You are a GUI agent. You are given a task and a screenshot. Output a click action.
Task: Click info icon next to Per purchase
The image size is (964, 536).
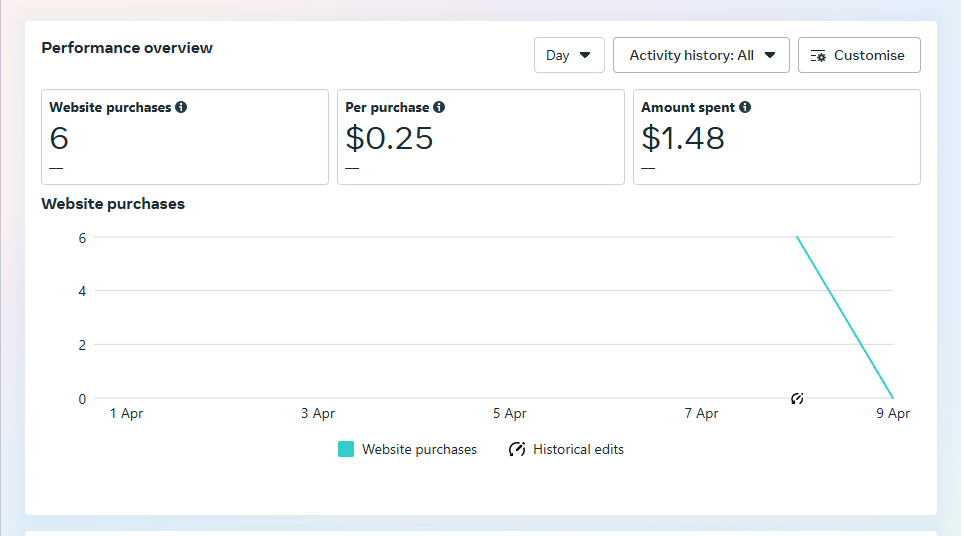[439, 107]
